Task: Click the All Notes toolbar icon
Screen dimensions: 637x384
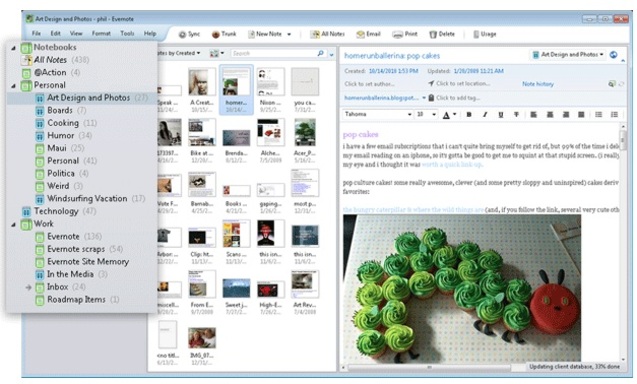Action: (x=315, y=35)
